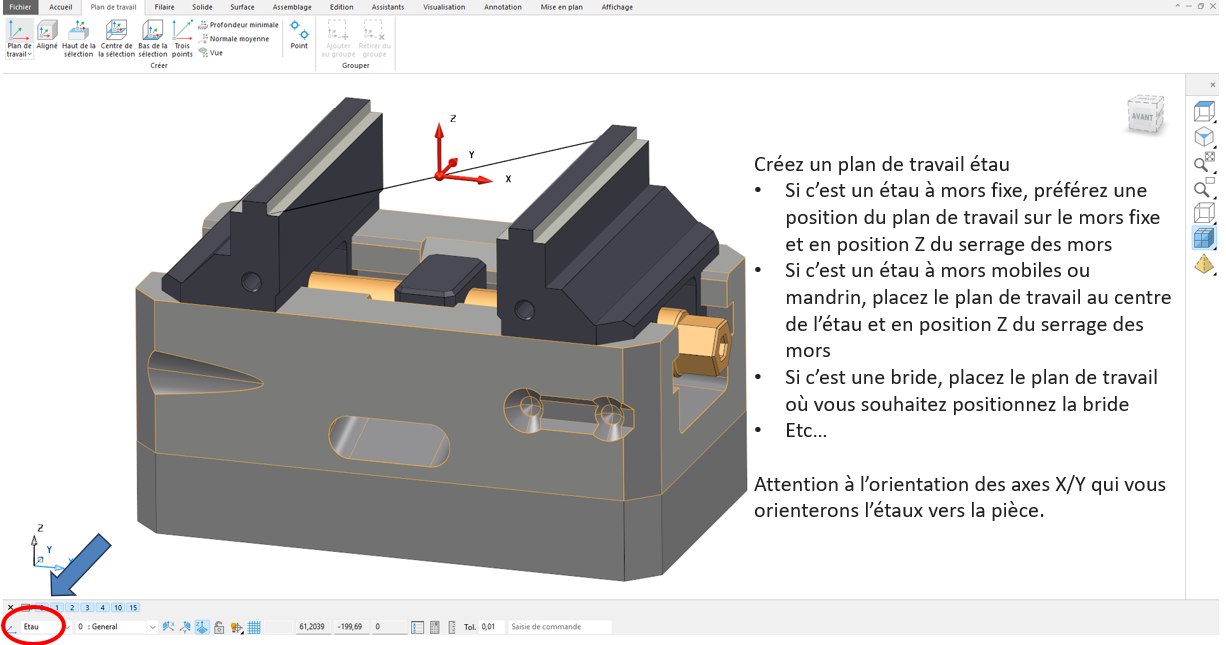
Task: Open the Surface tab
Action: pyautogui.click(x=242, y=7)
